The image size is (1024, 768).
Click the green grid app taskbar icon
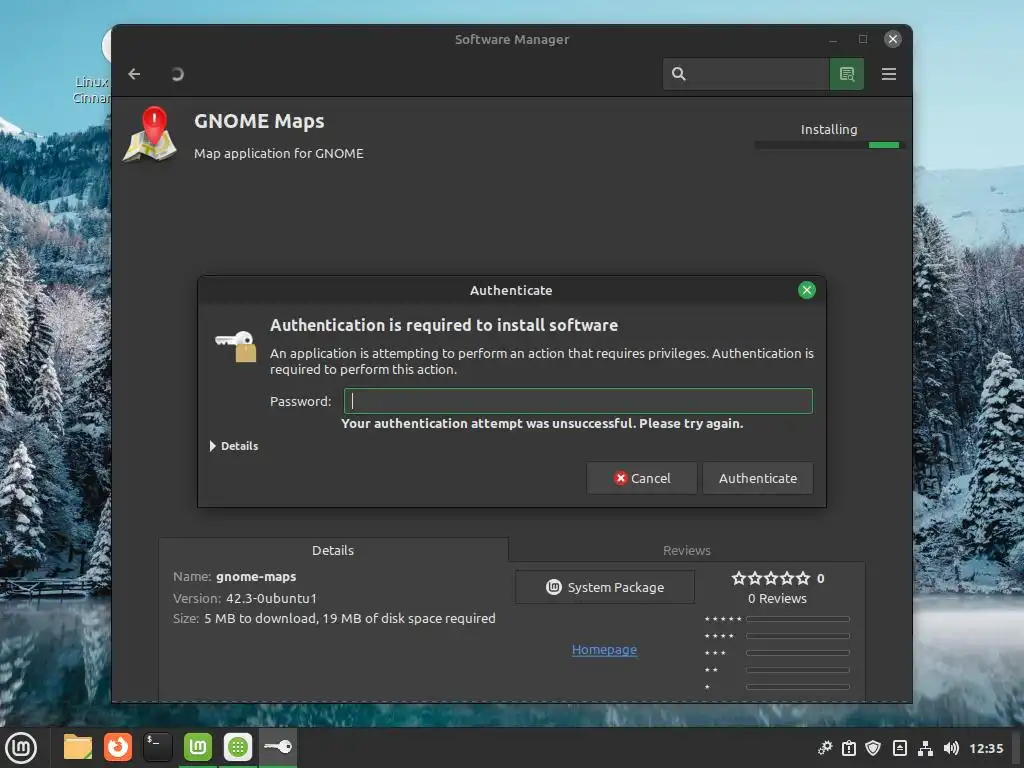coord(238,747)
